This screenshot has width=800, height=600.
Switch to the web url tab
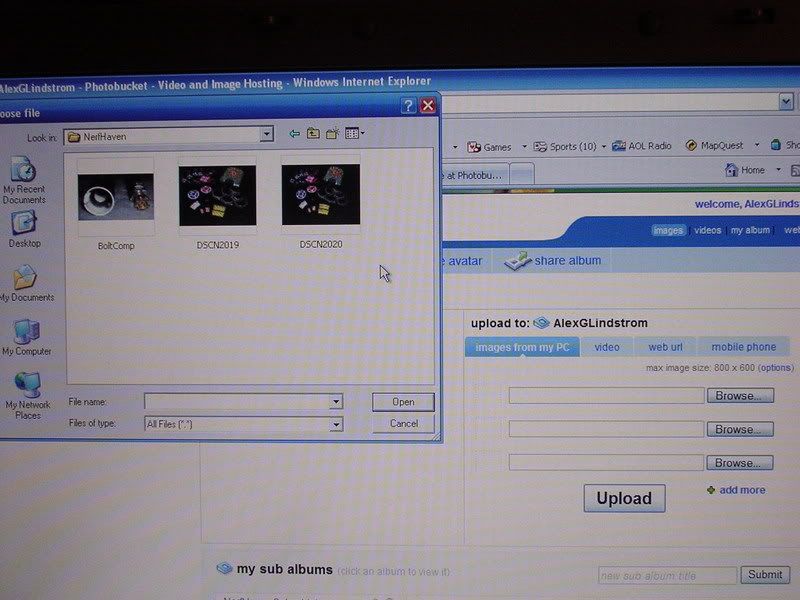click(665, 347)
